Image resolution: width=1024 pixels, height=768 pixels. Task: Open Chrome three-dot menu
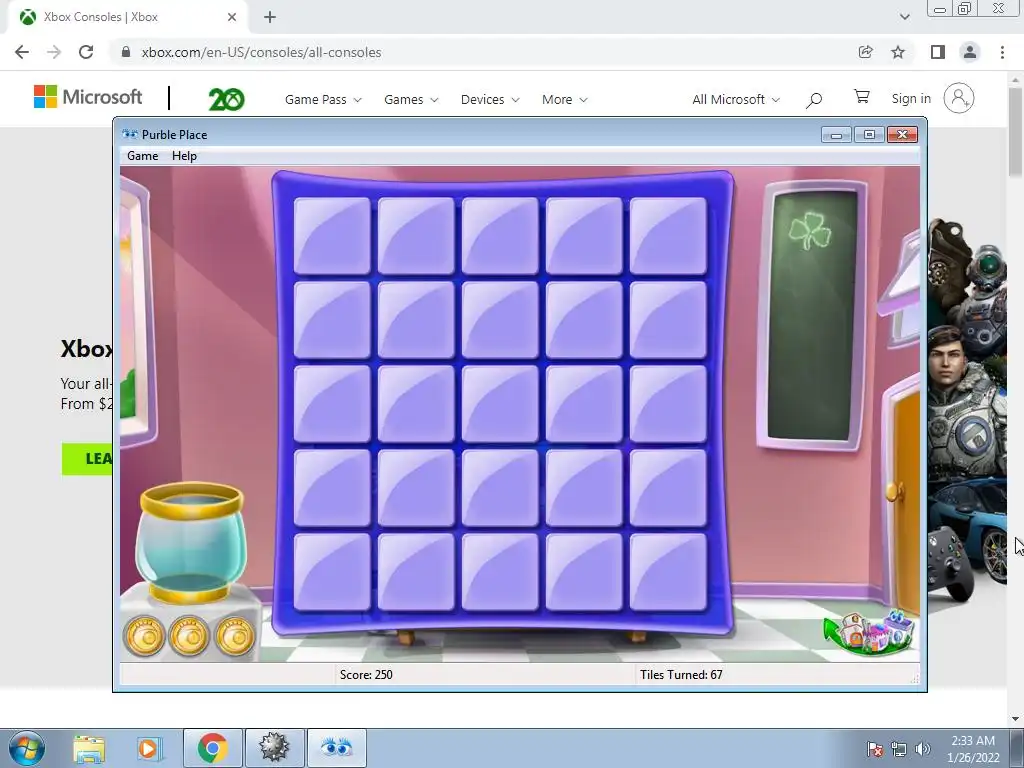coord(1002,52)
